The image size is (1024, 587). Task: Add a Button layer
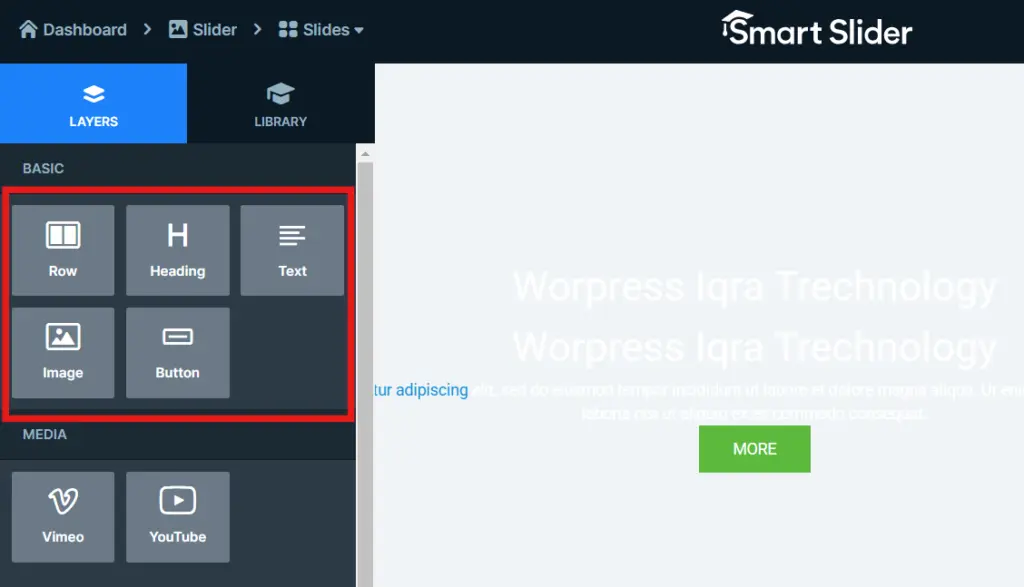[x=177, y=352]
